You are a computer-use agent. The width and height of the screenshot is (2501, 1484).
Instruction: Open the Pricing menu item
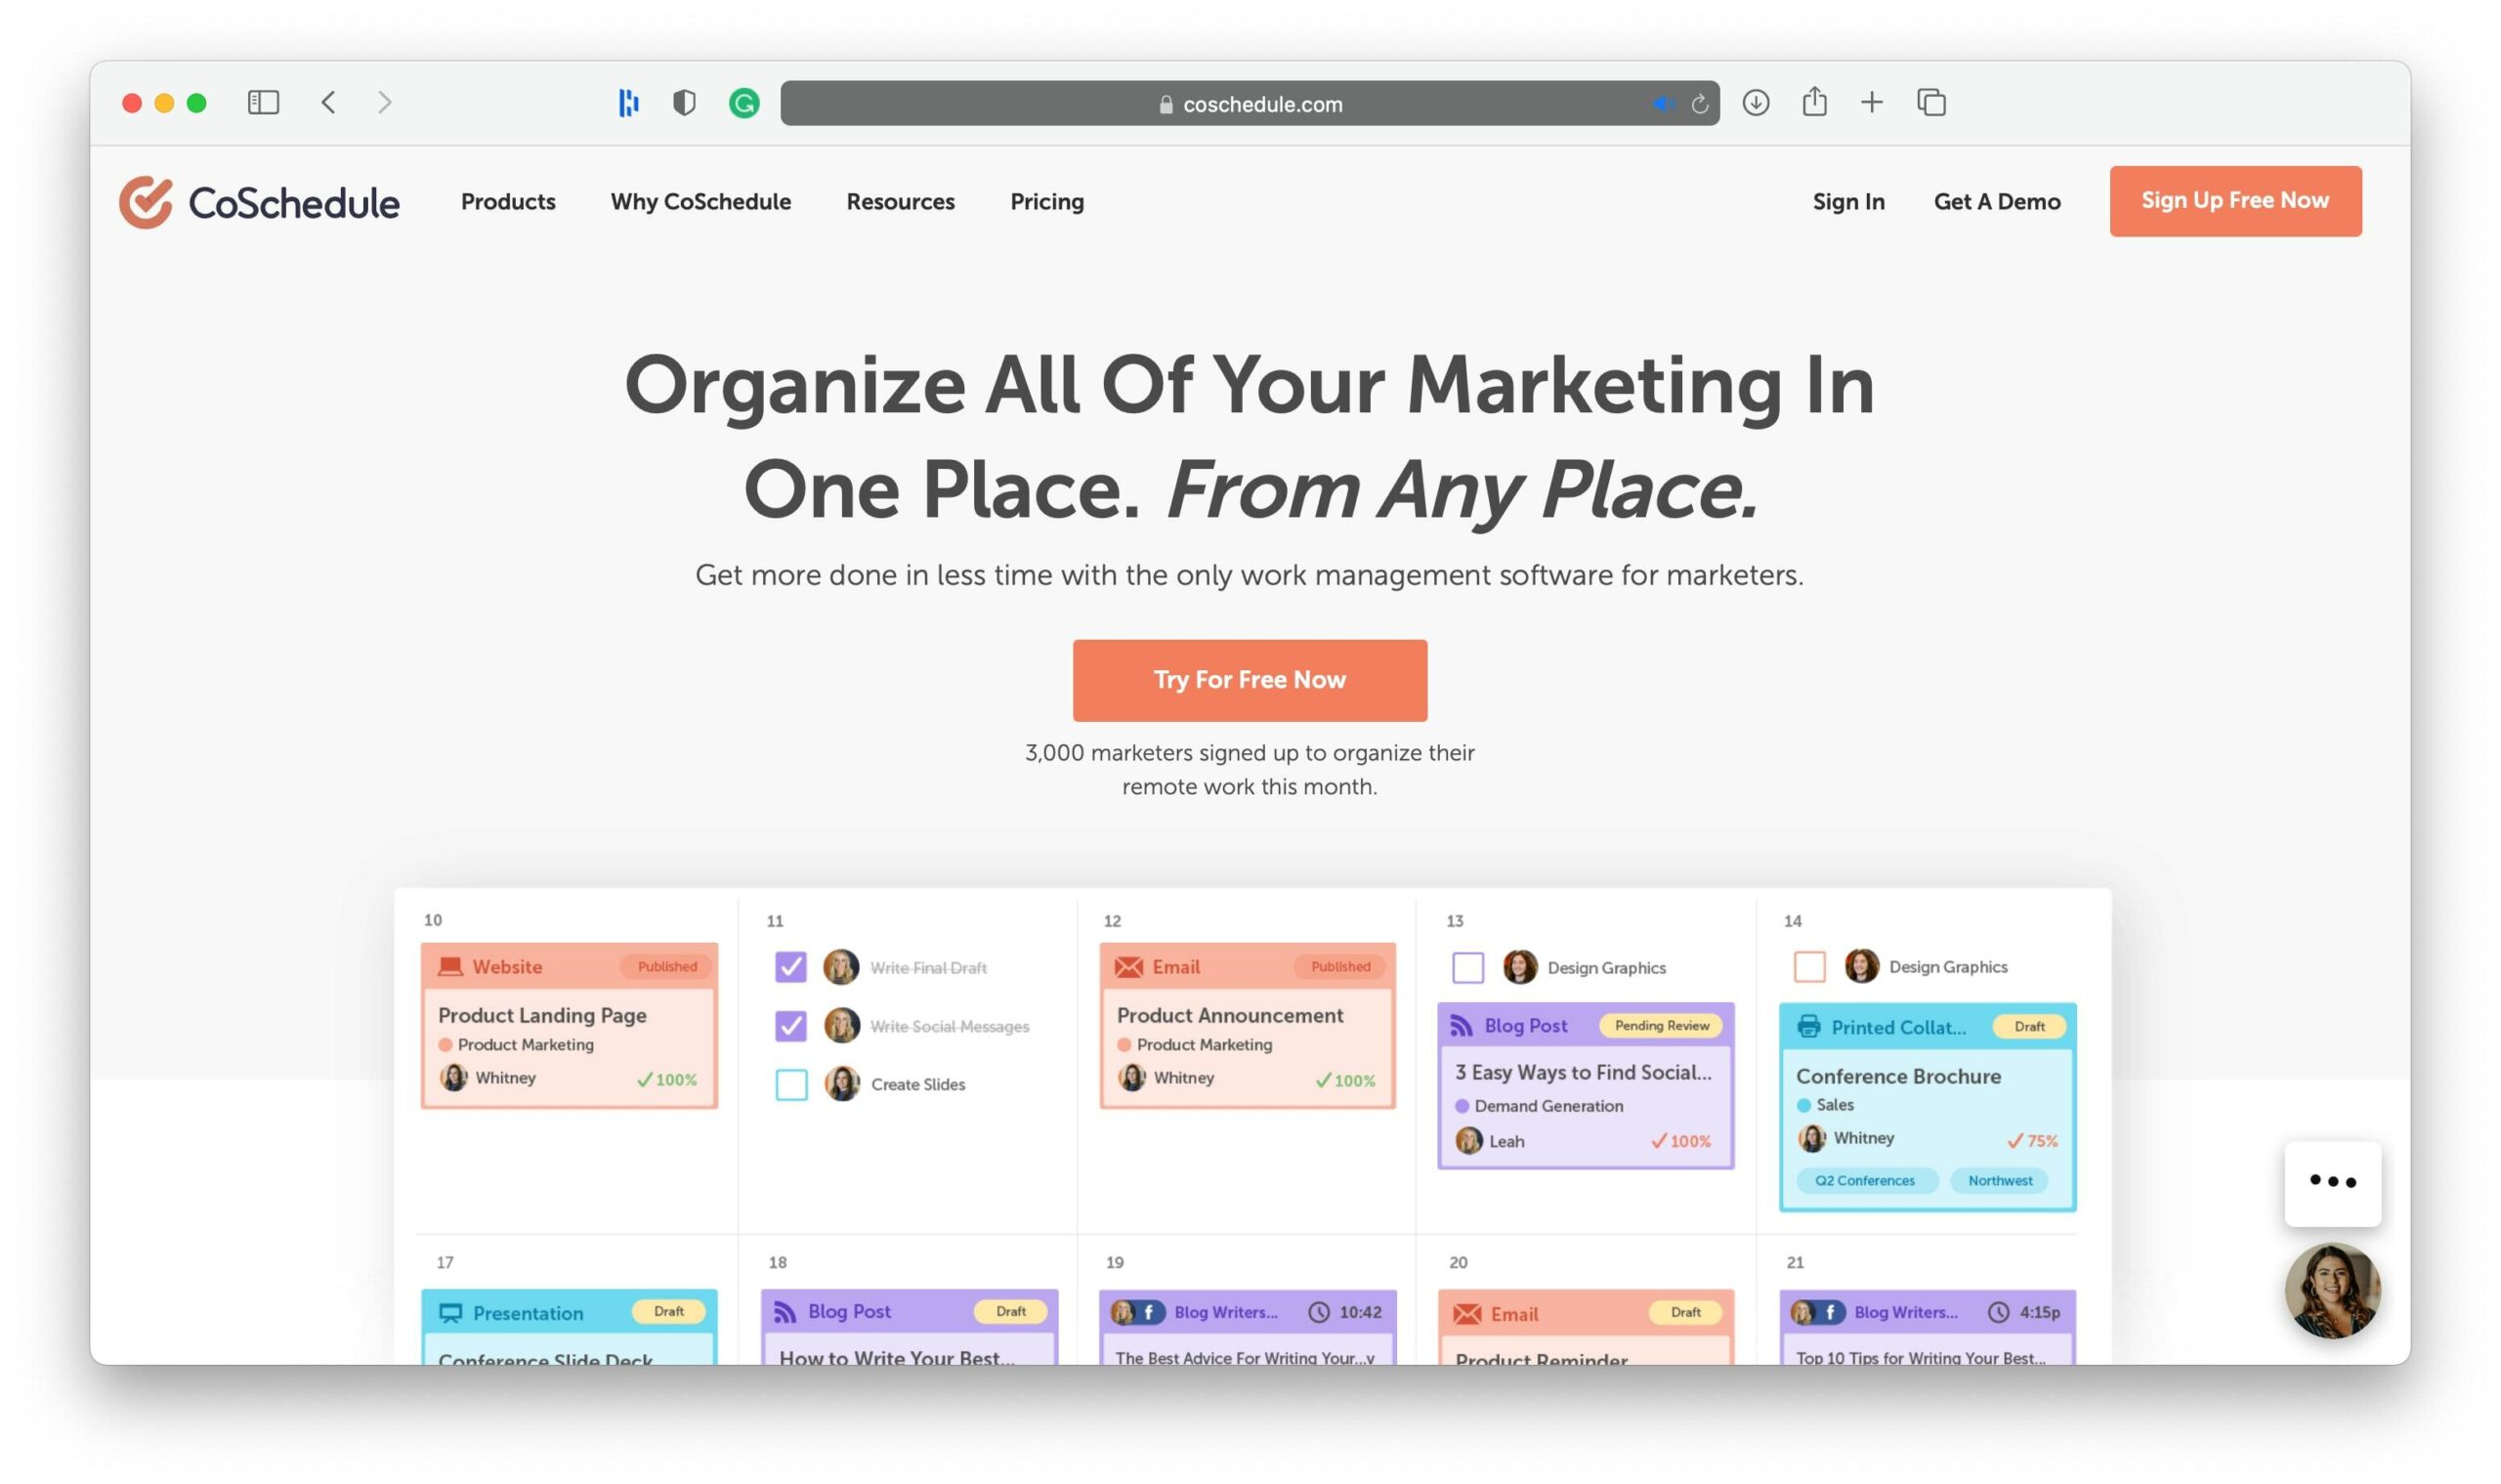(x=1045, y=199)
